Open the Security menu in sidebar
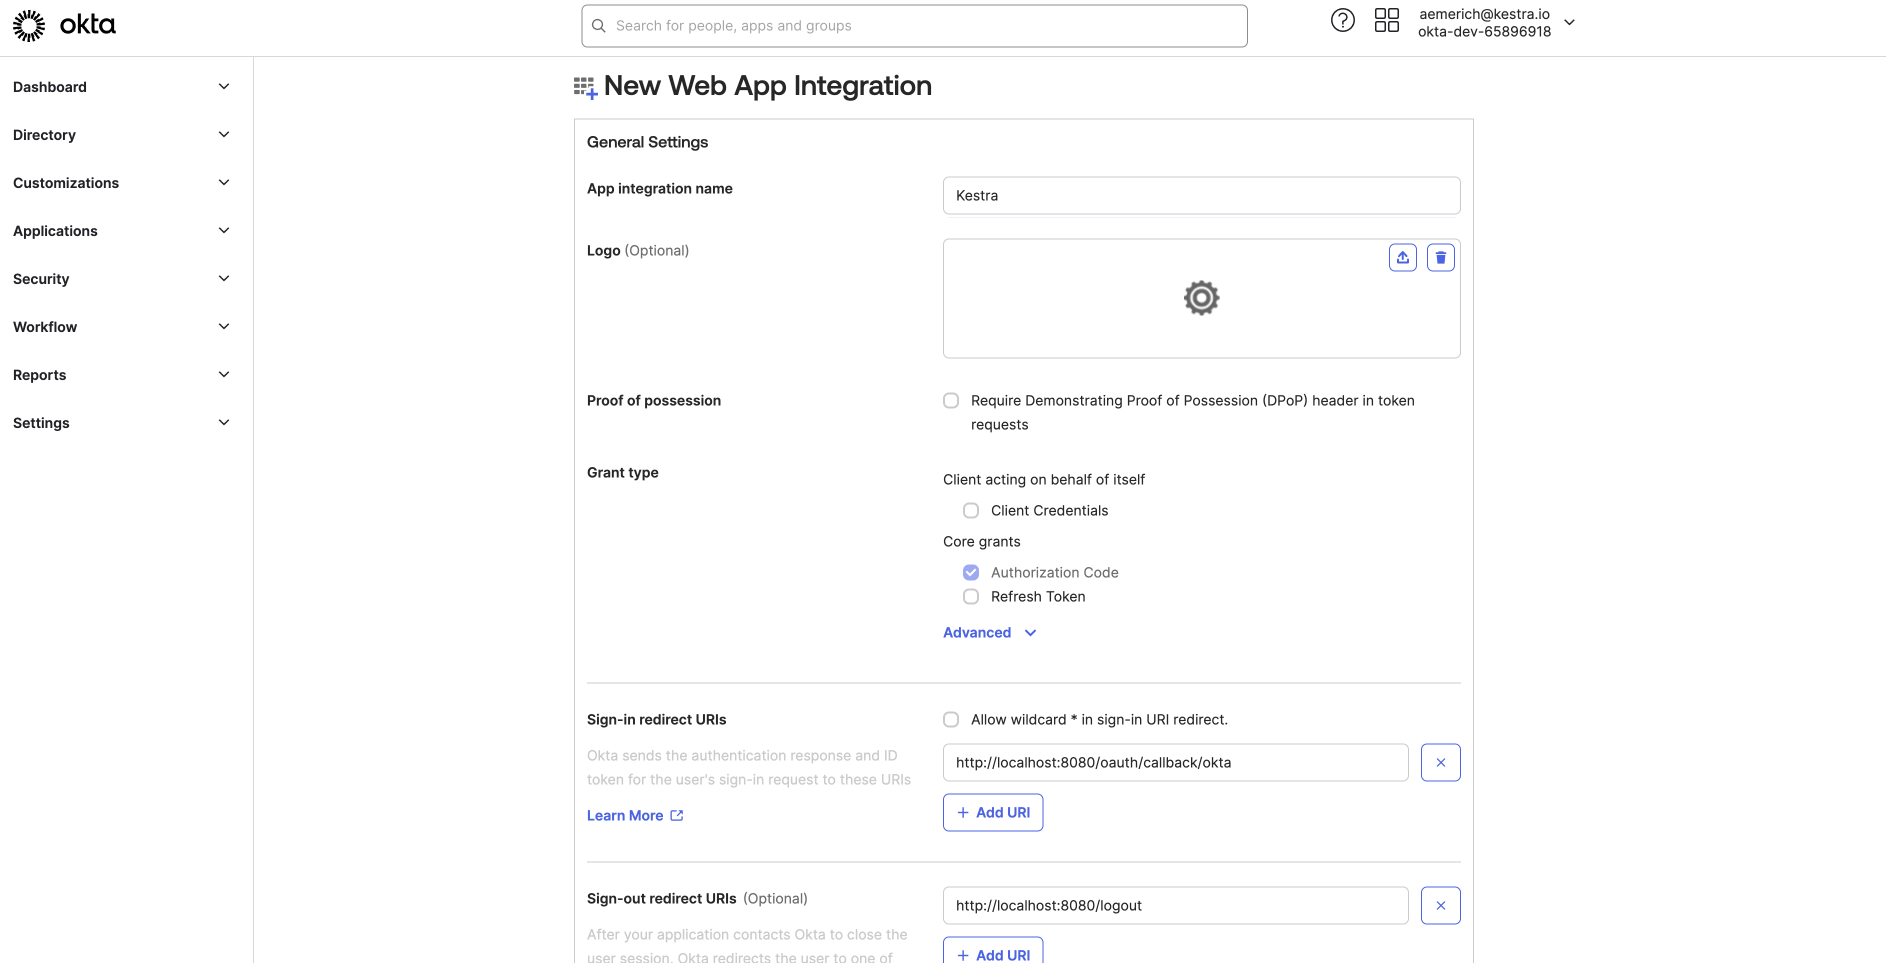Image resolution: width=1886 pixels, height=963 pixels. click(121, 279)
